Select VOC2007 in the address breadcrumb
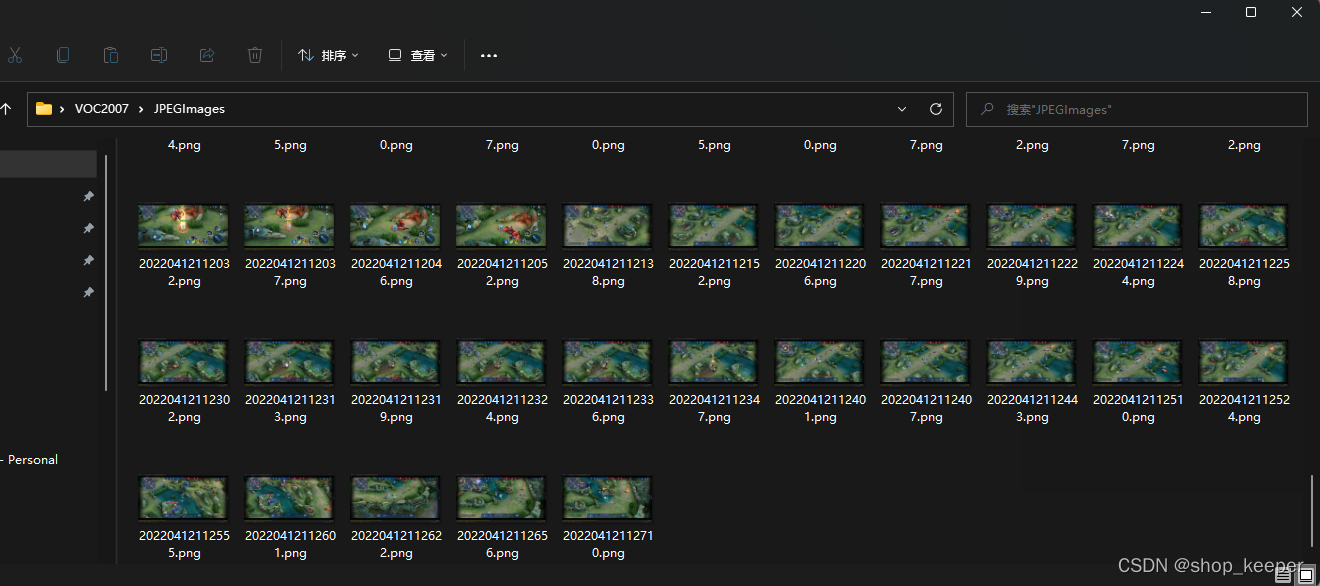 (102, 109)
